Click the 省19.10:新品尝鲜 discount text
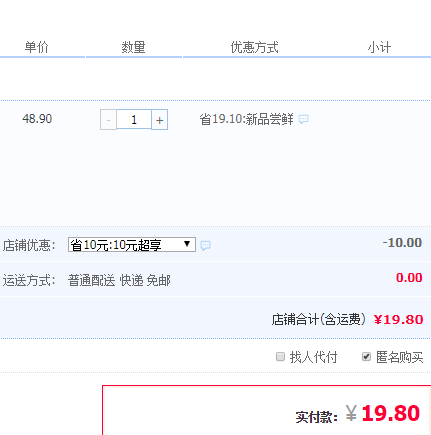 click(246, 119)
